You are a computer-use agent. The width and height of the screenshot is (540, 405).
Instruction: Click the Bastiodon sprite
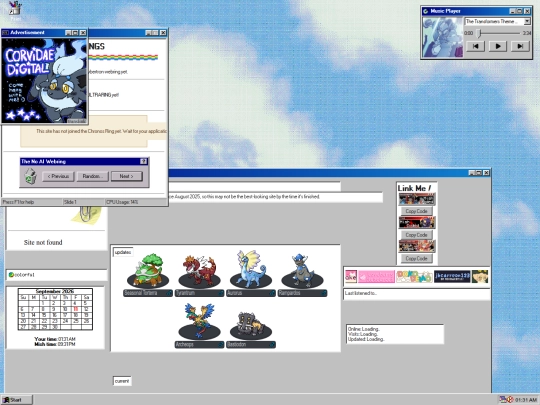click(x=251, y=325)
